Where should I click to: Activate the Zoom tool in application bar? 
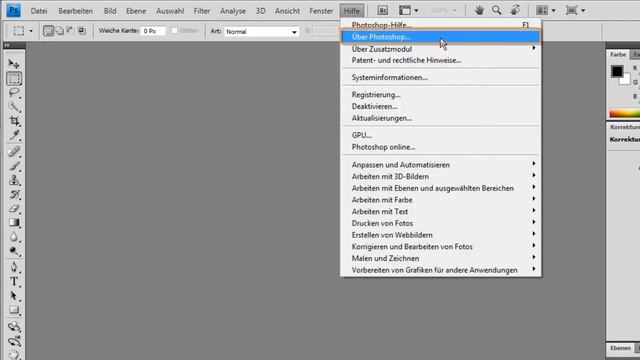(496, 11)
